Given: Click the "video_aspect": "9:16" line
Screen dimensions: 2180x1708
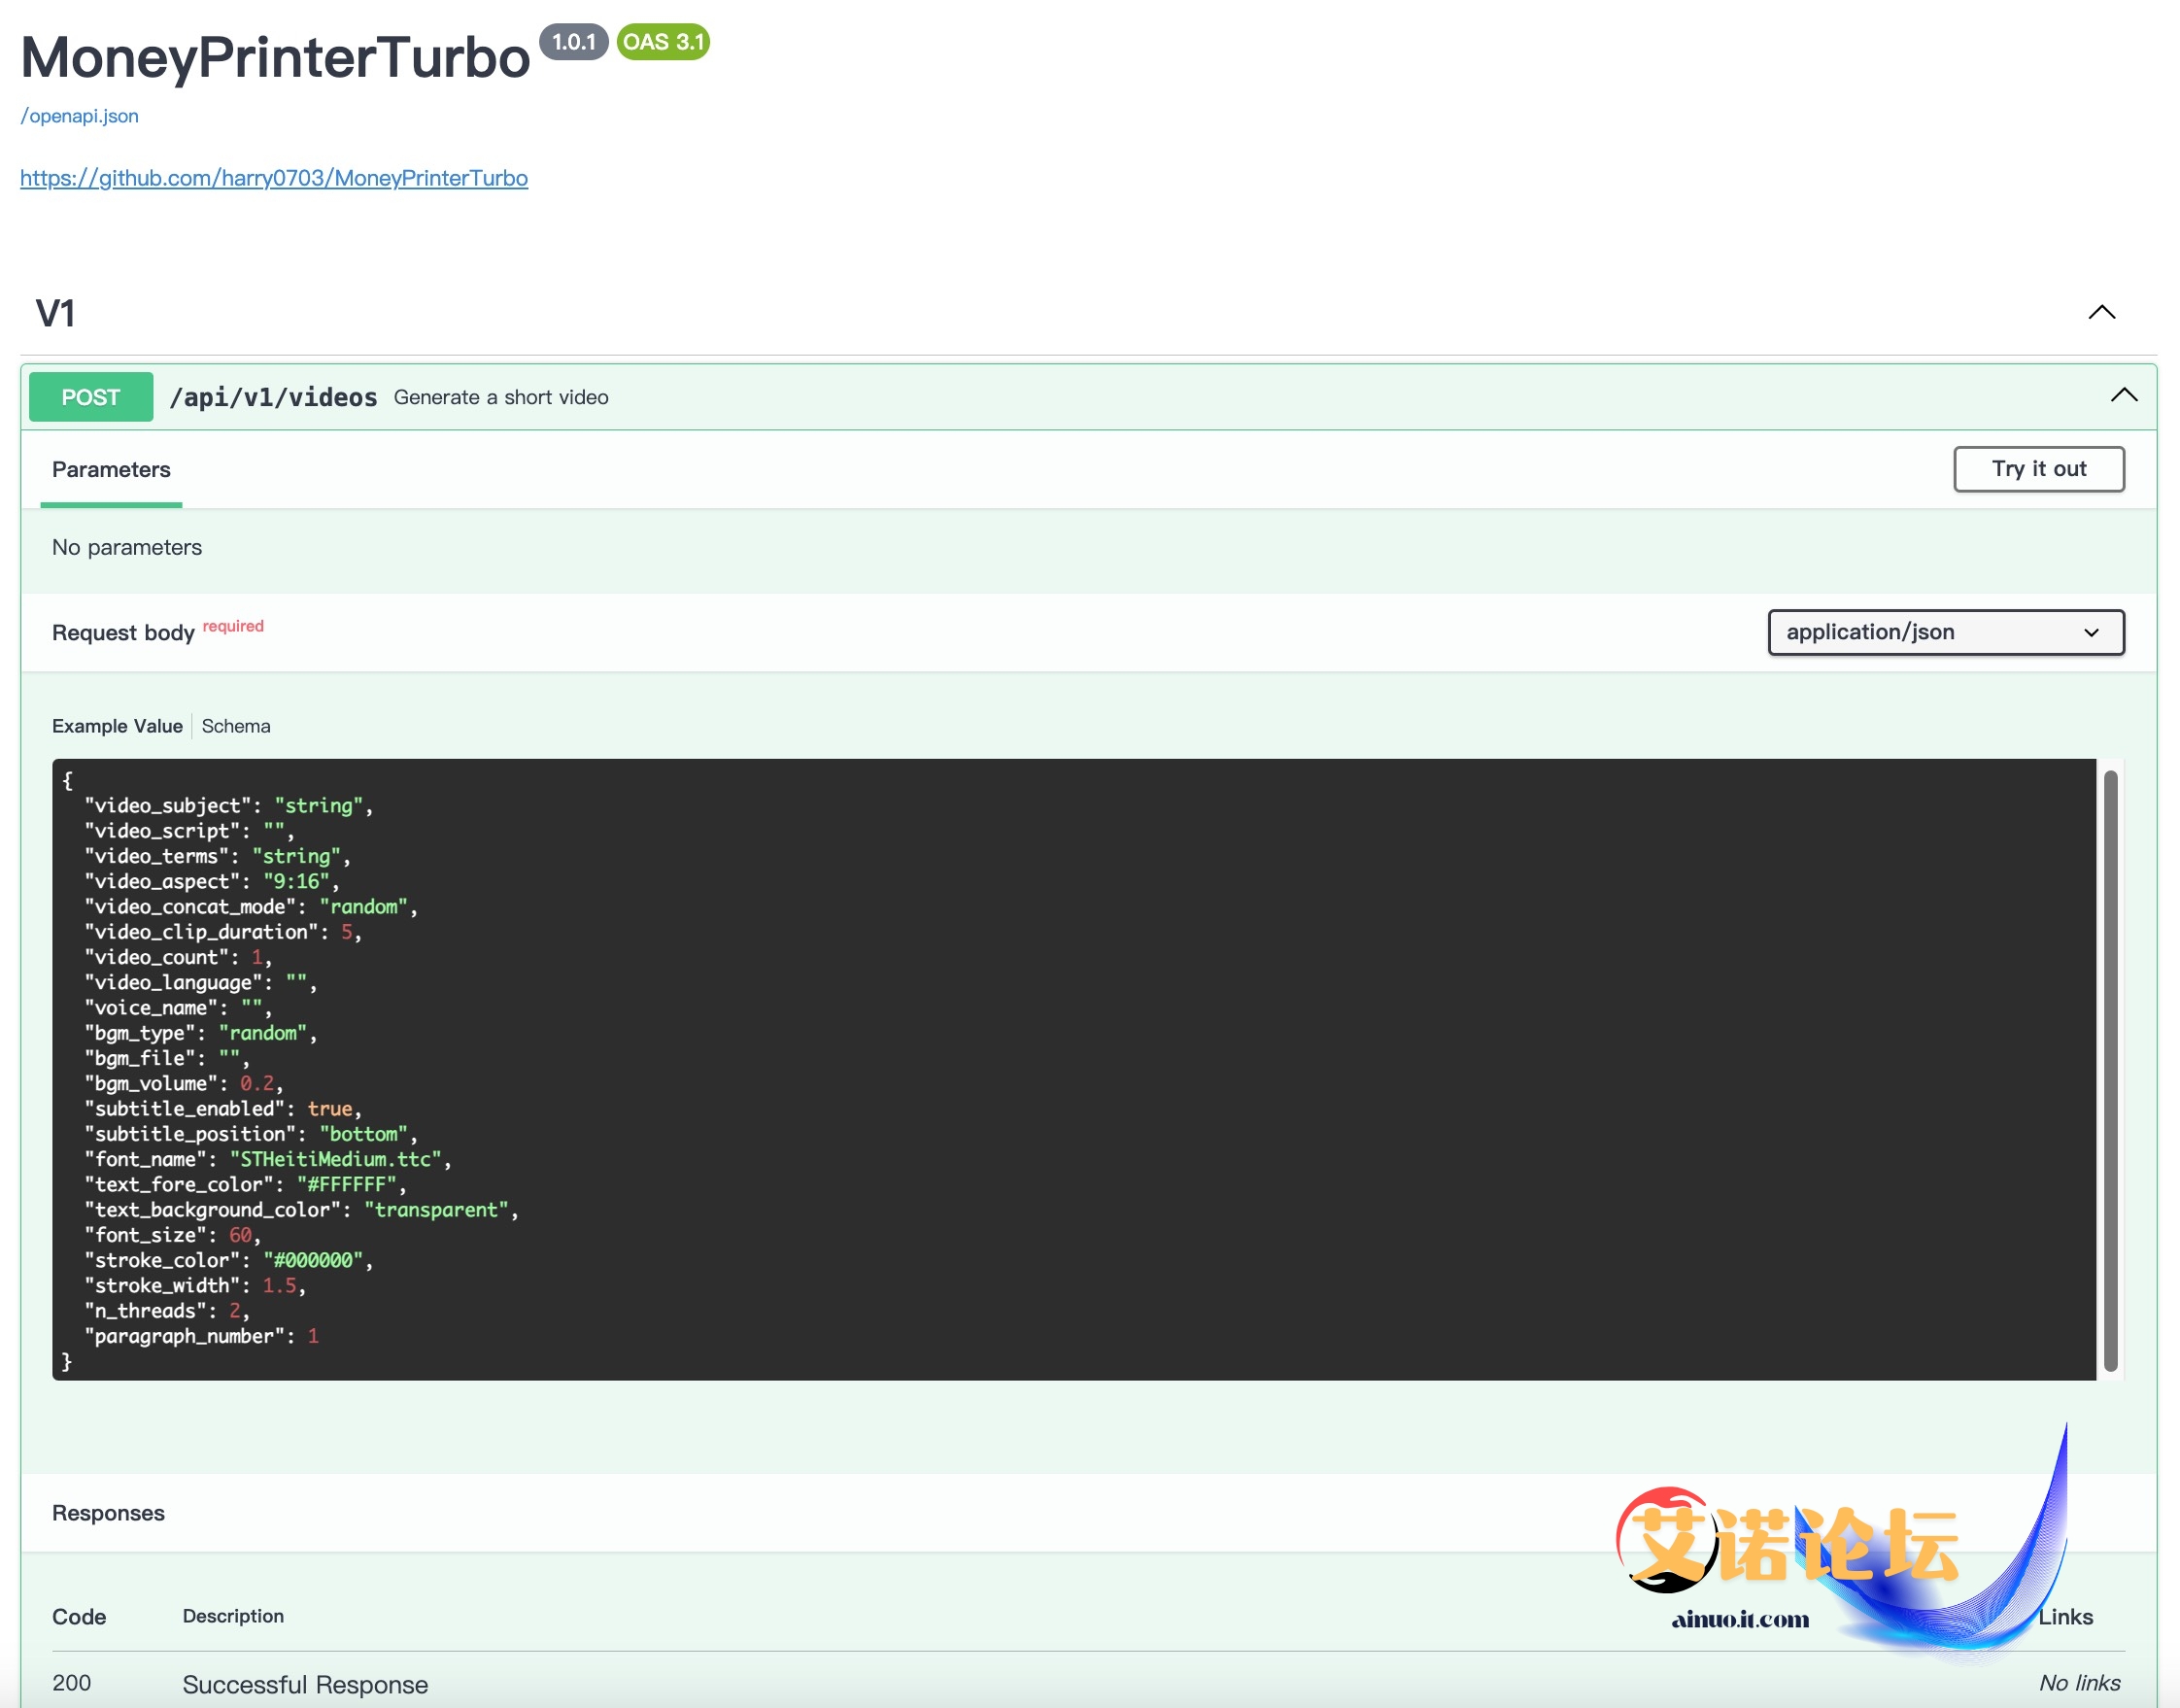Looking at the screenshot, I should tap(212, 882).
